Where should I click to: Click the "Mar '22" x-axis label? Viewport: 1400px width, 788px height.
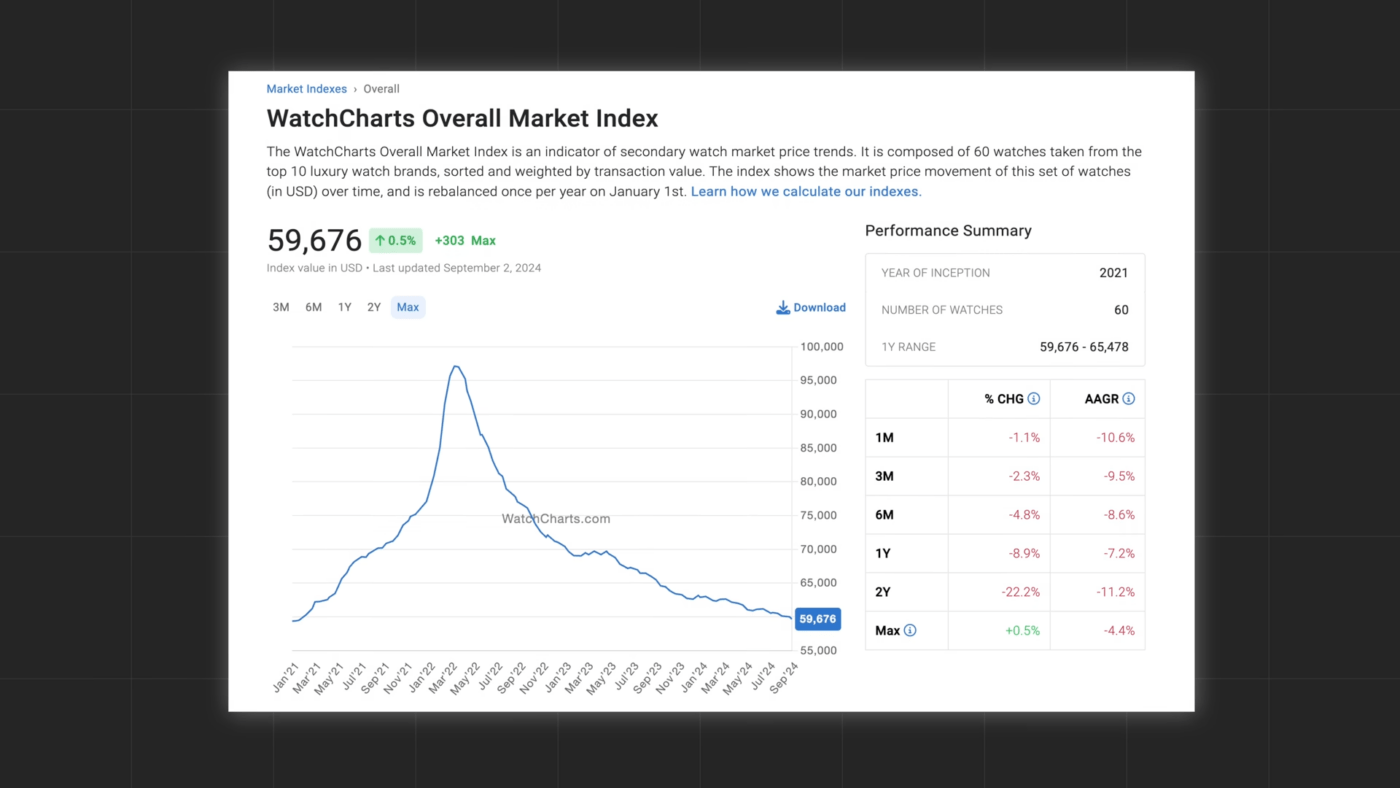coord(441,679)
